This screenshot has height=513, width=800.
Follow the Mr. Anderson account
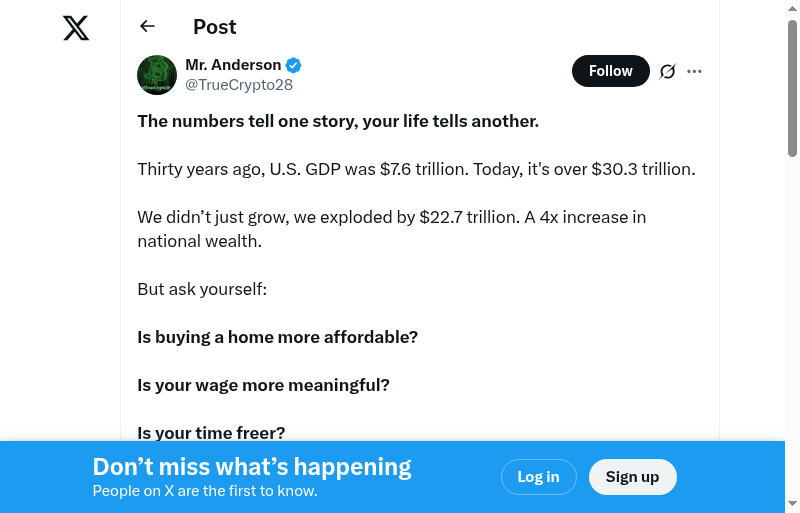(610, 71)
